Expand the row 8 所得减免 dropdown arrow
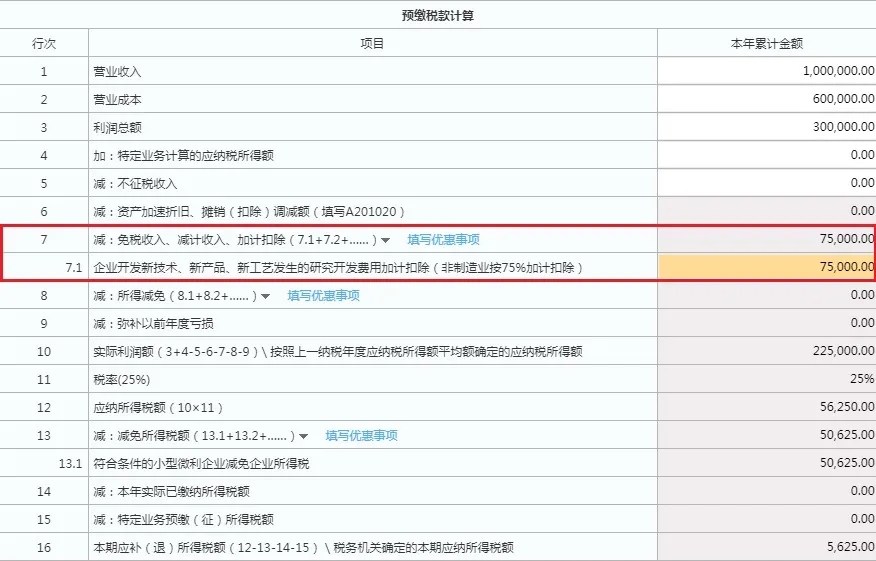876x561 pixels. click(266, 296)
